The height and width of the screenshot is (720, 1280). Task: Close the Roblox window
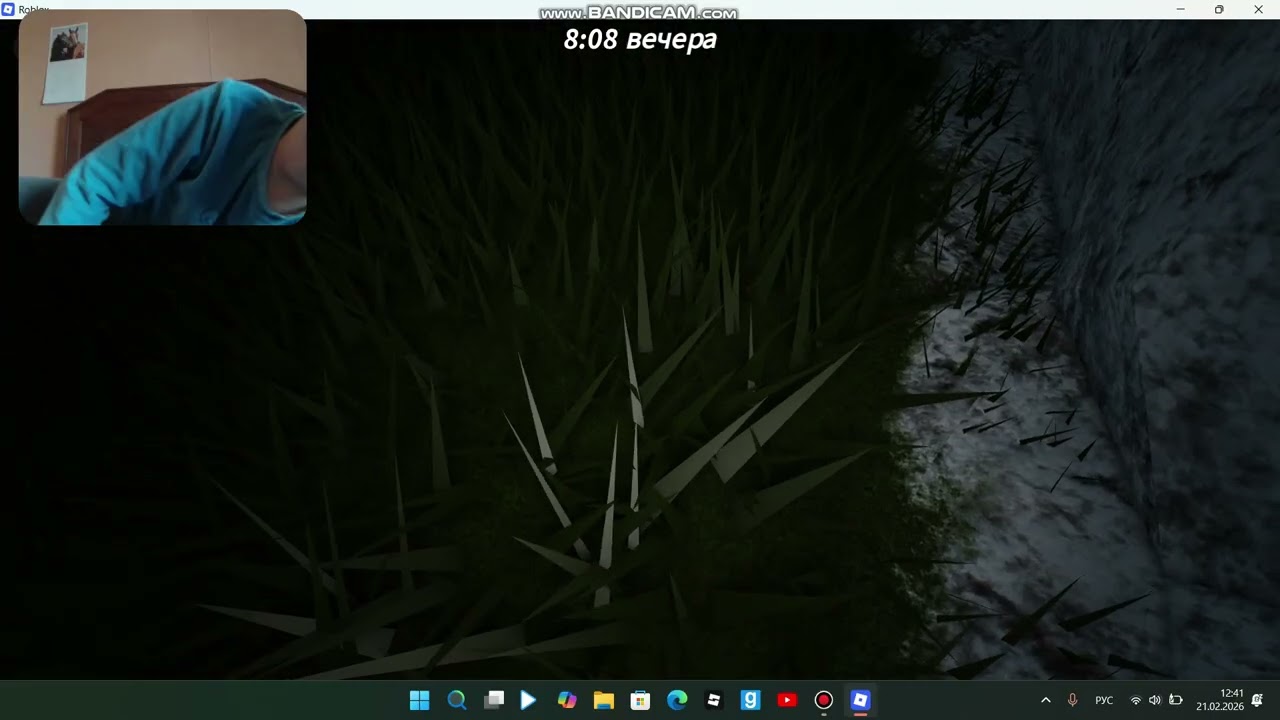point(1258,9)
